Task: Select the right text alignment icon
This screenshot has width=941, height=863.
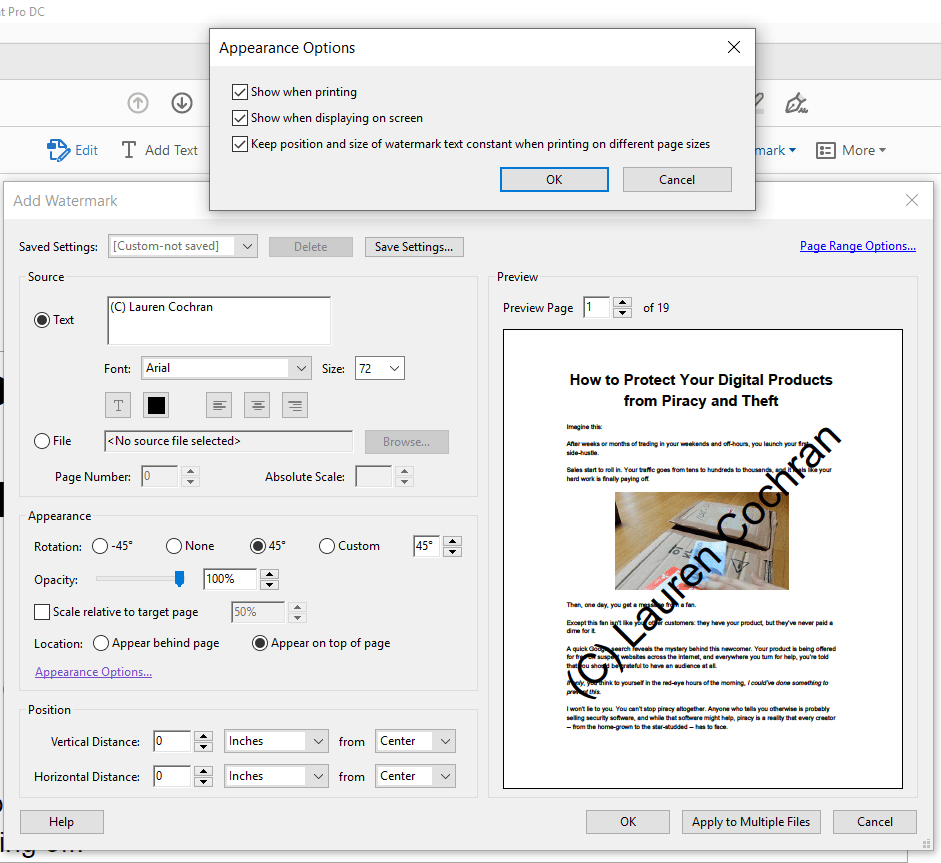Action: 294,405
